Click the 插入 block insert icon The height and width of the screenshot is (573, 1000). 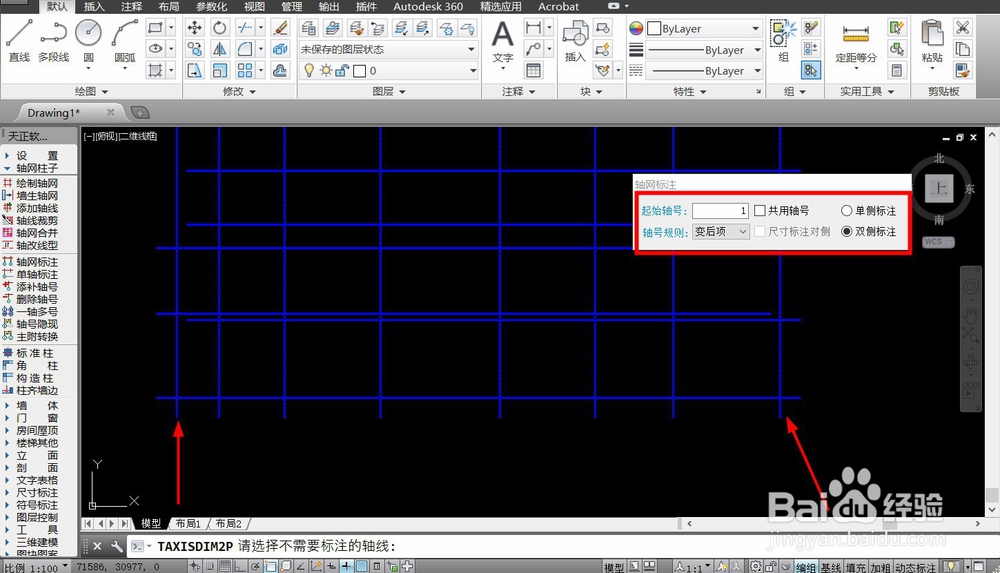575,41
